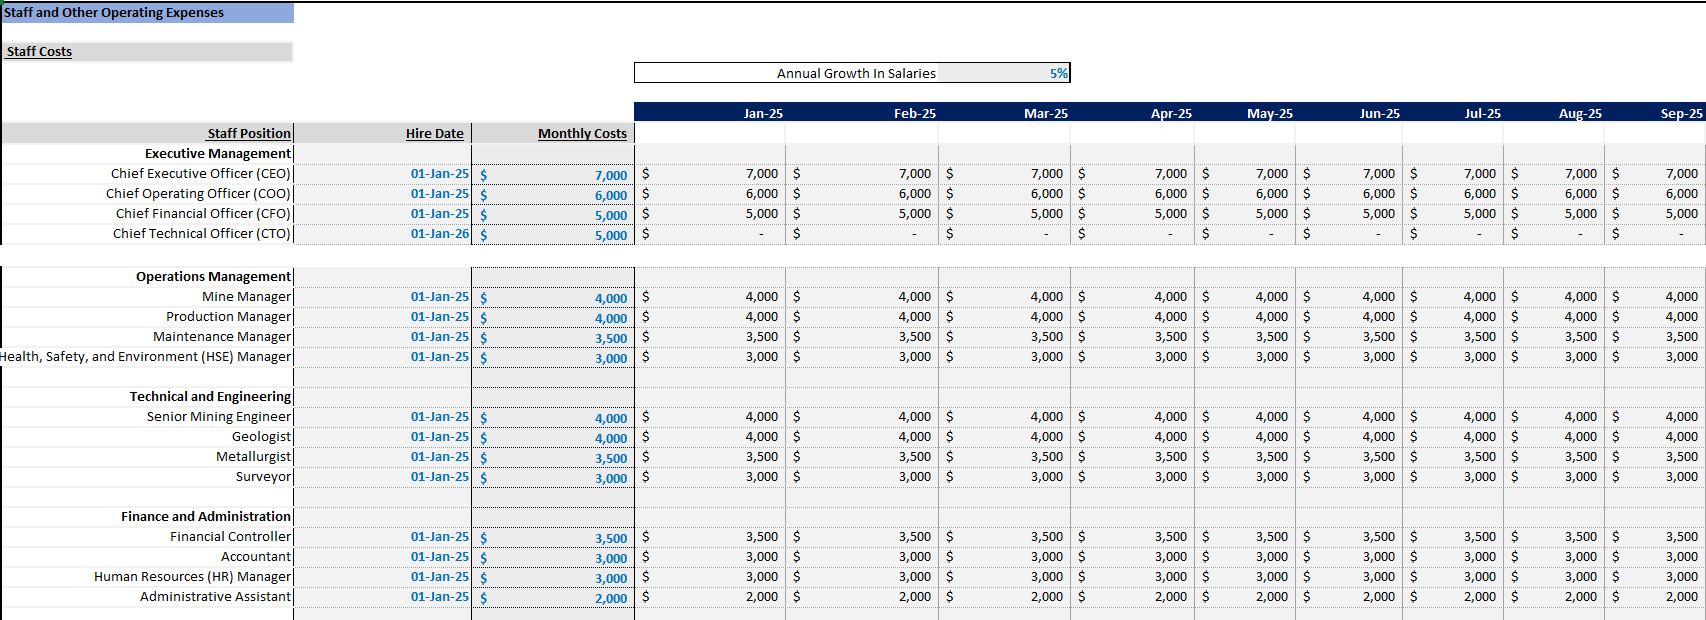The image size is (1706, 620).
Task: Edit the Geologist monthly cost input
Action: tap(553, 438)
